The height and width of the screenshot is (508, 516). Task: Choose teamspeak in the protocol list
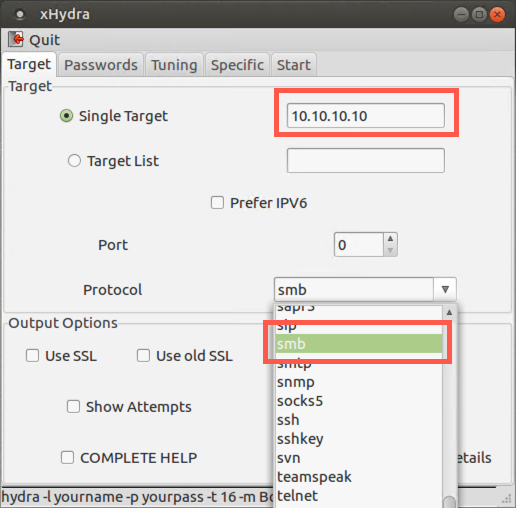[x=359, y=477]
